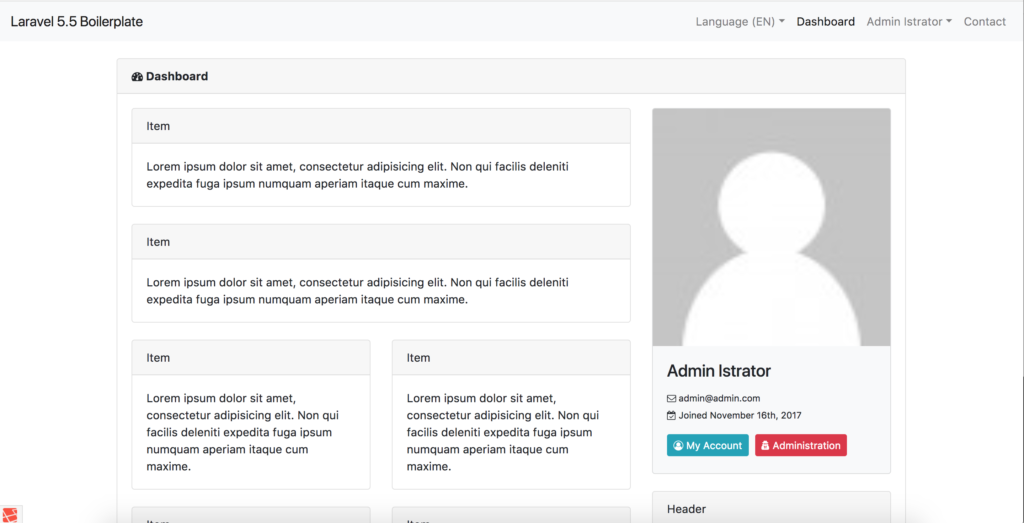
Task: Open the Contact page from the navbar
Action: (x=984, y=21)
